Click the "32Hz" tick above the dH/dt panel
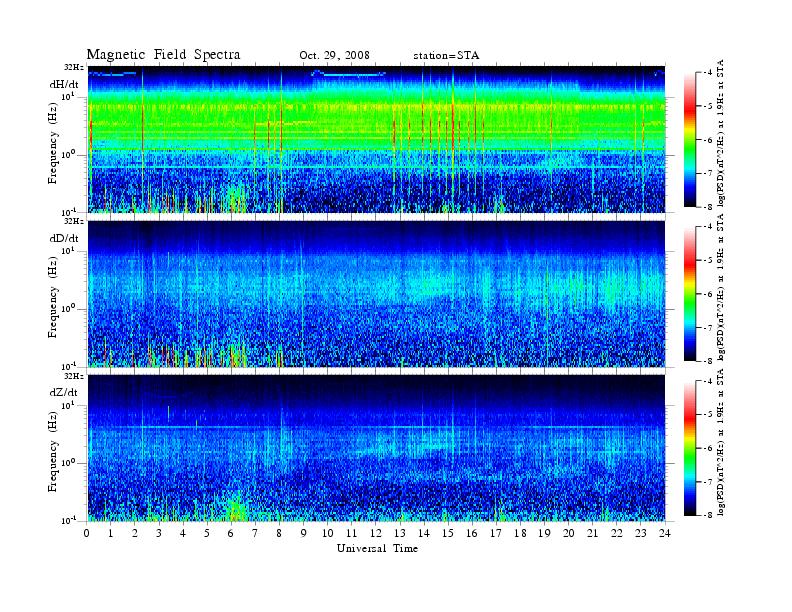Viewport: 792px width, 612px height. pyautogui.click(x=74, y=67)
